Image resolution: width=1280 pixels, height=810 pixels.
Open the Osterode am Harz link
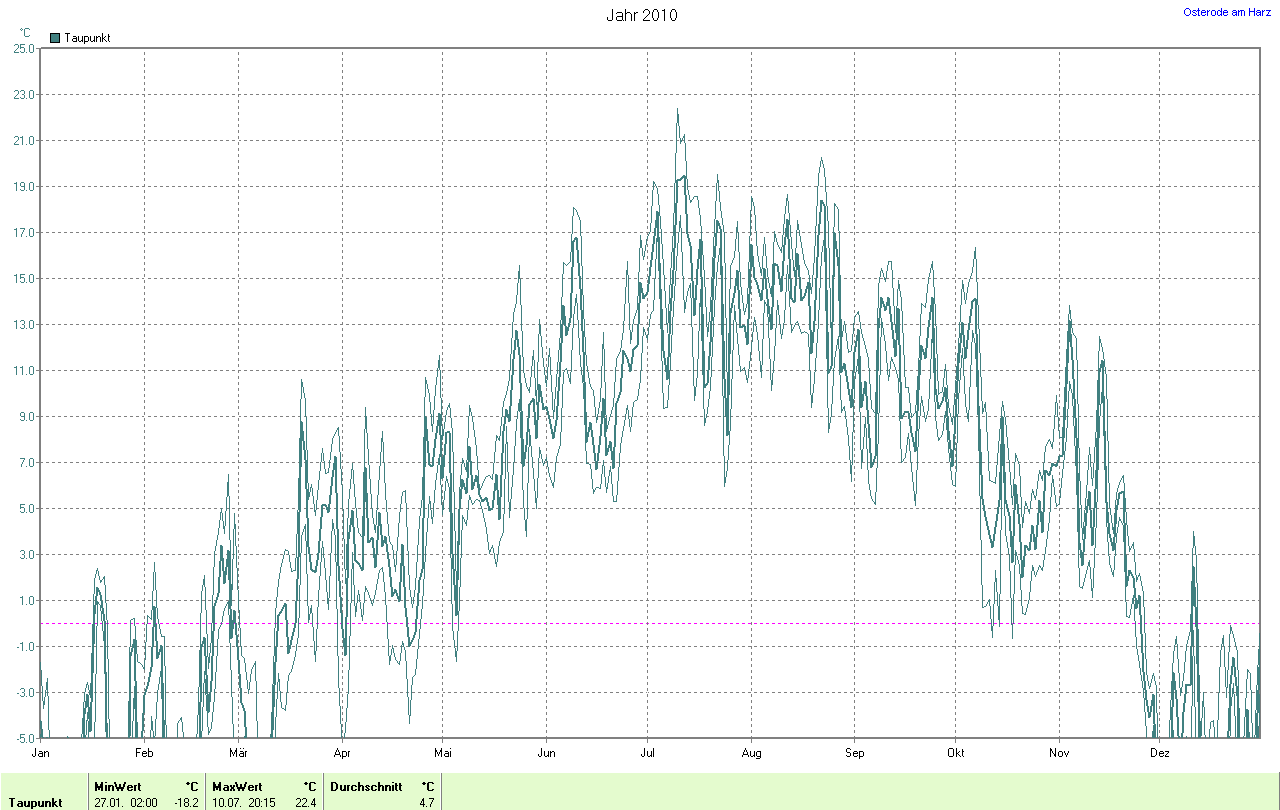pos(1227,12)
